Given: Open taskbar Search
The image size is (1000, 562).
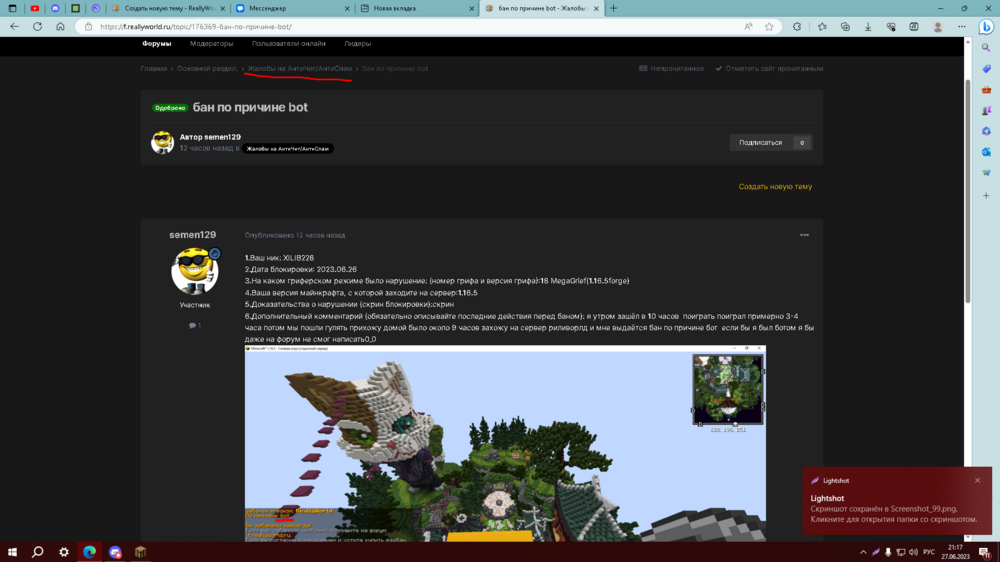Looking at the screenshot, I should coord(38,552).
